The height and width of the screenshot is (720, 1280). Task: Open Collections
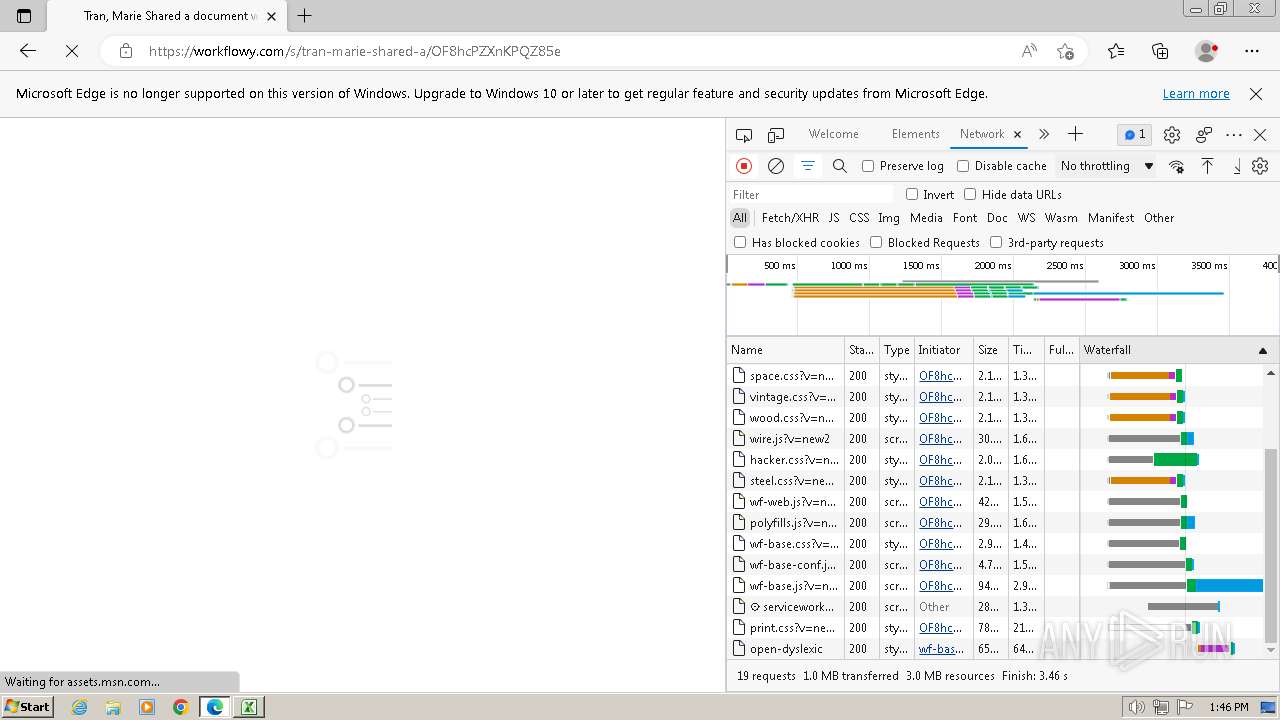(x=1160, y=51)
